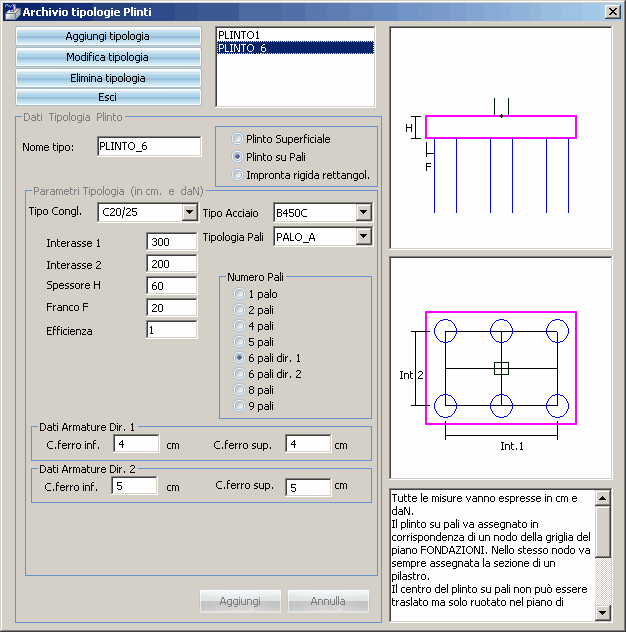Click the Esci button
Viewport: 626px width, 632px height.
(108, 97)
